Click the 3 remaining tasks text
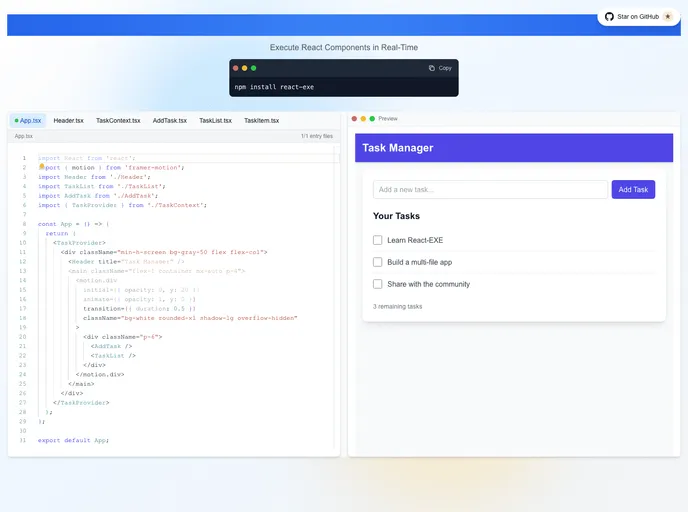 [x=398, y=306]
